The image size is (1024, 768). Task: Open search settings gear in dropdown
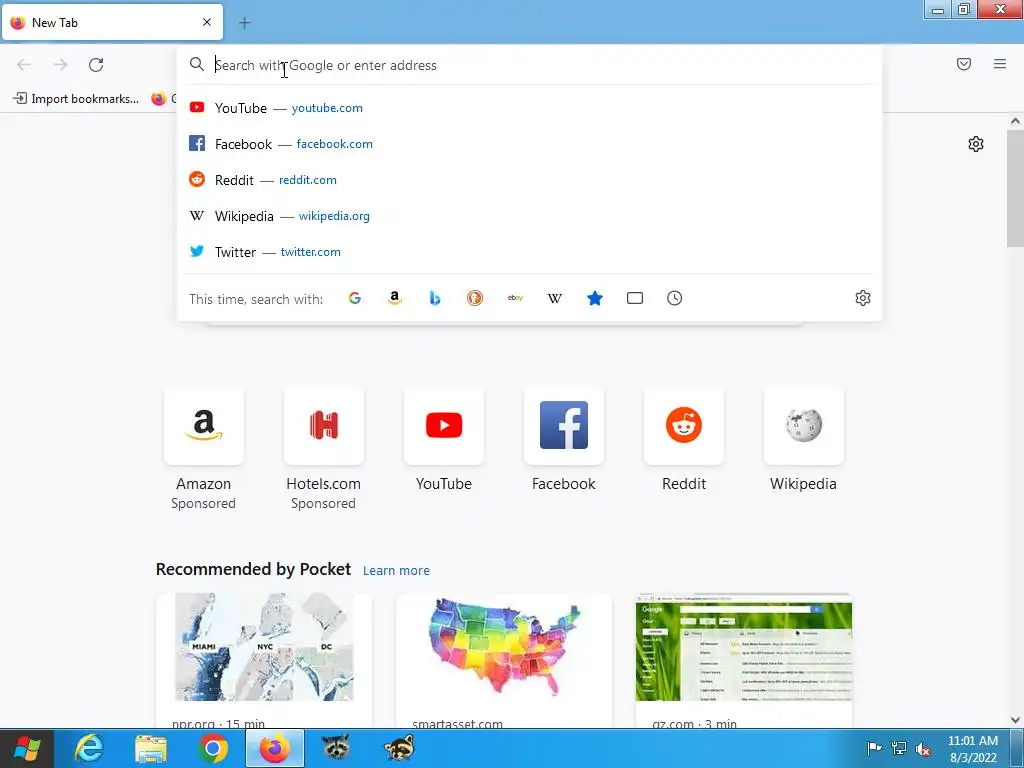[x=863, y=298]
